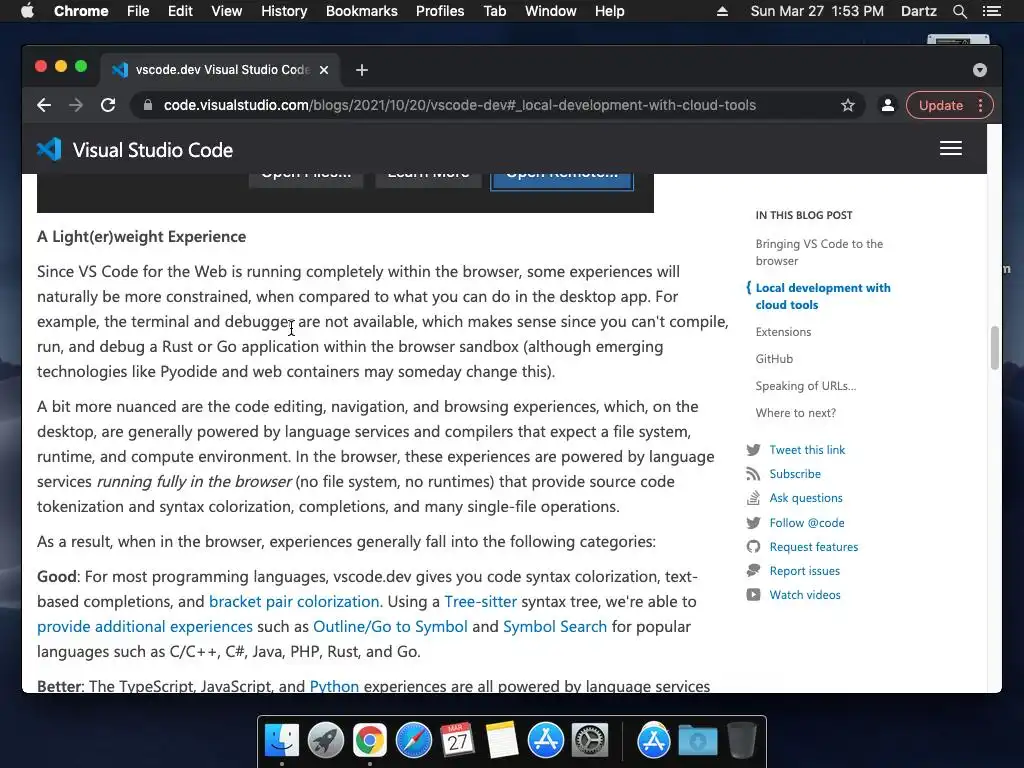Image resolution: width=1024 pixels, height=768 pixels.
Task: Open the bracket pair colorization link
Action: 294,601
